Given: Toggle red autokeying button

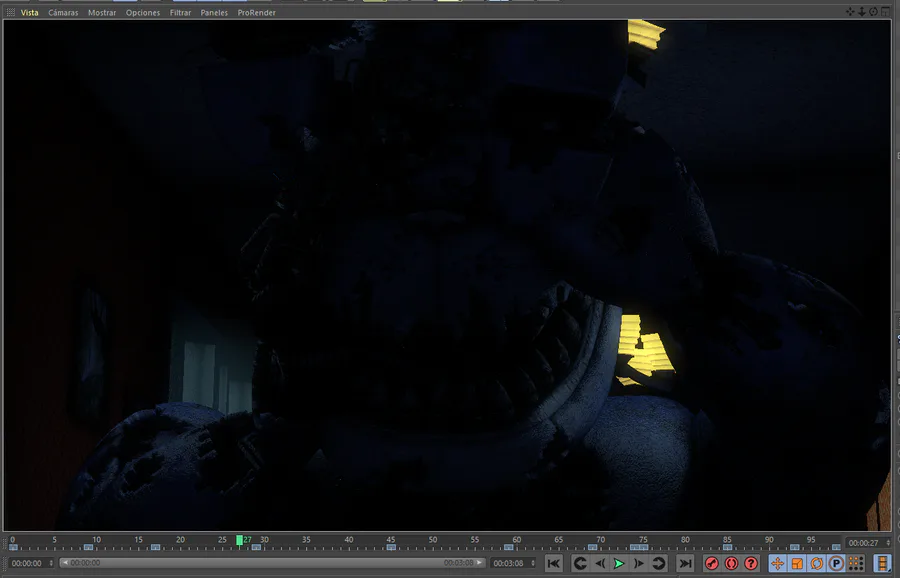Looking at the screenshot, I should pyautogui.click(x=731, y=564).
